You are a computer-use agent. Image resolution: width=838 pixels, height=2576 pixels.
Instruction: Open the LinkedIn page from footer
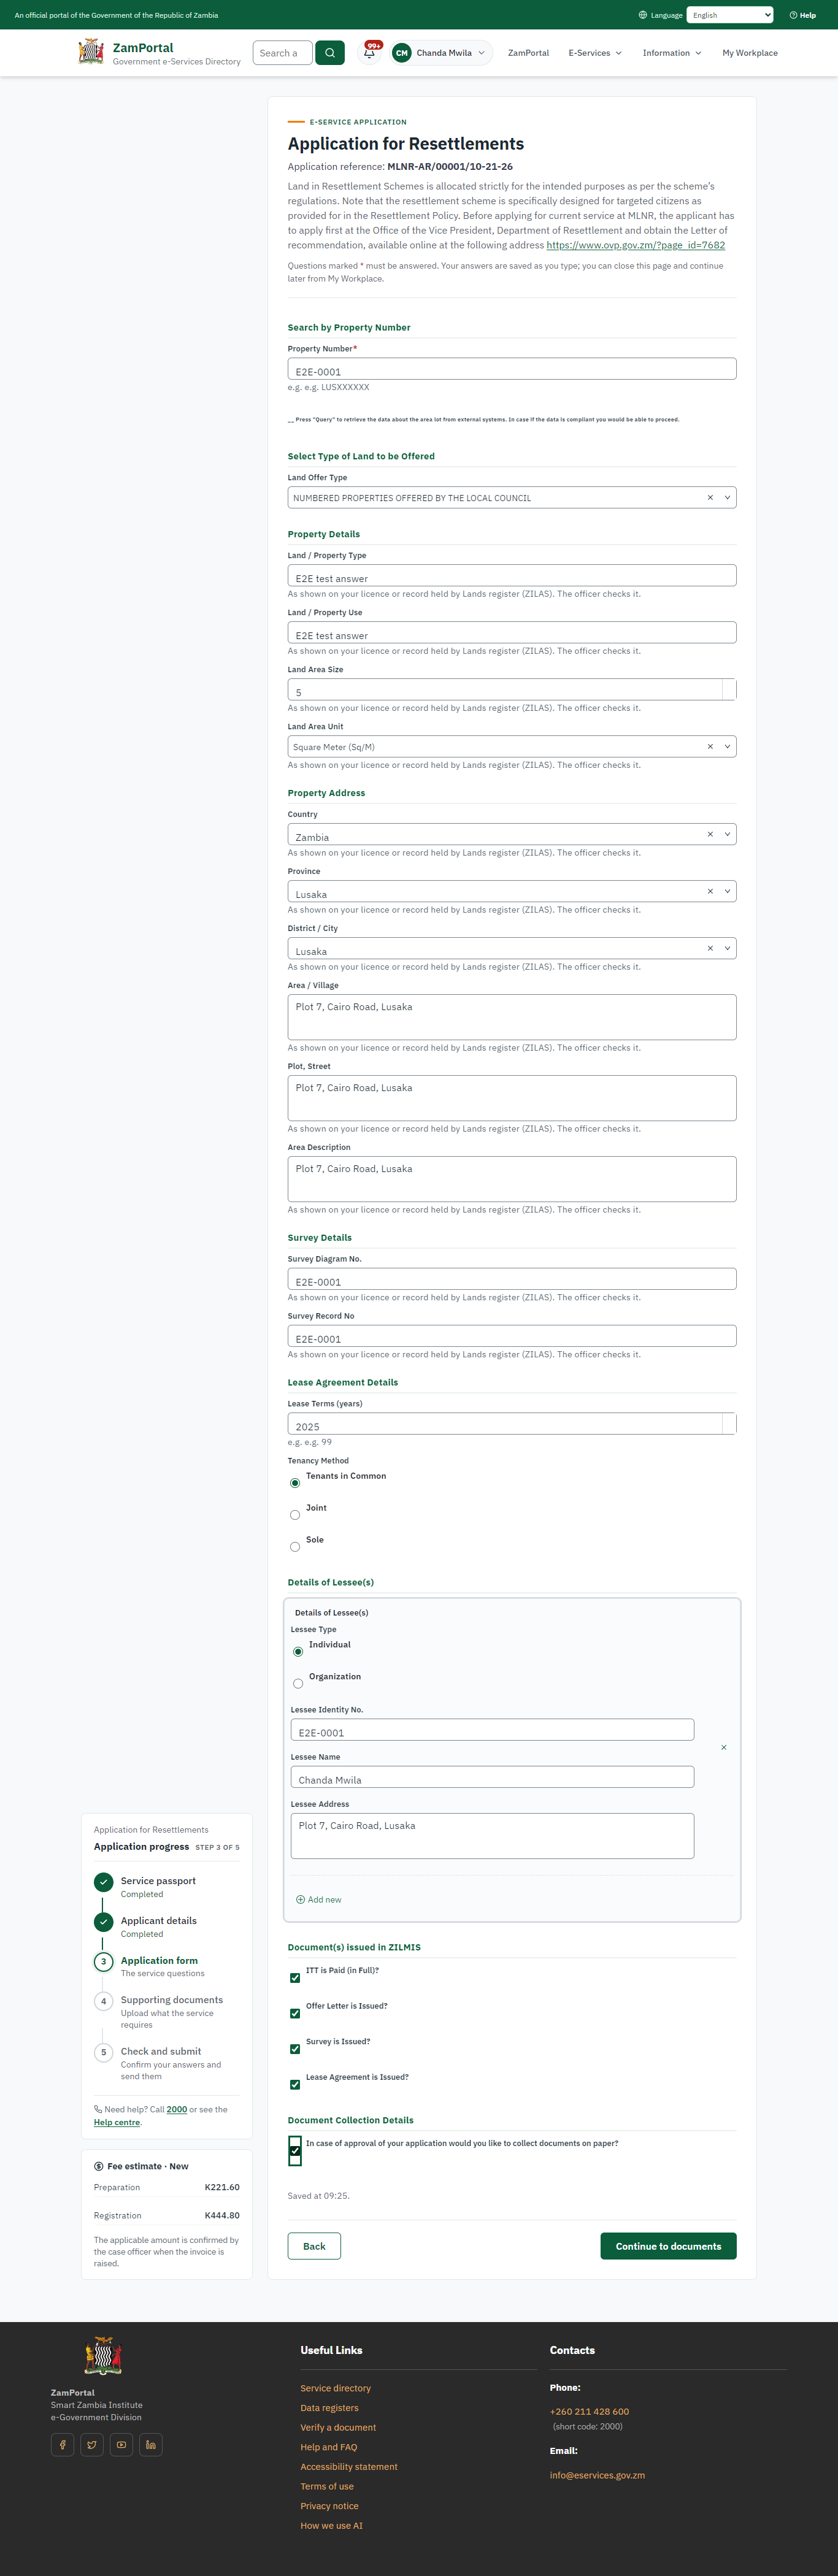point(151,2445)
